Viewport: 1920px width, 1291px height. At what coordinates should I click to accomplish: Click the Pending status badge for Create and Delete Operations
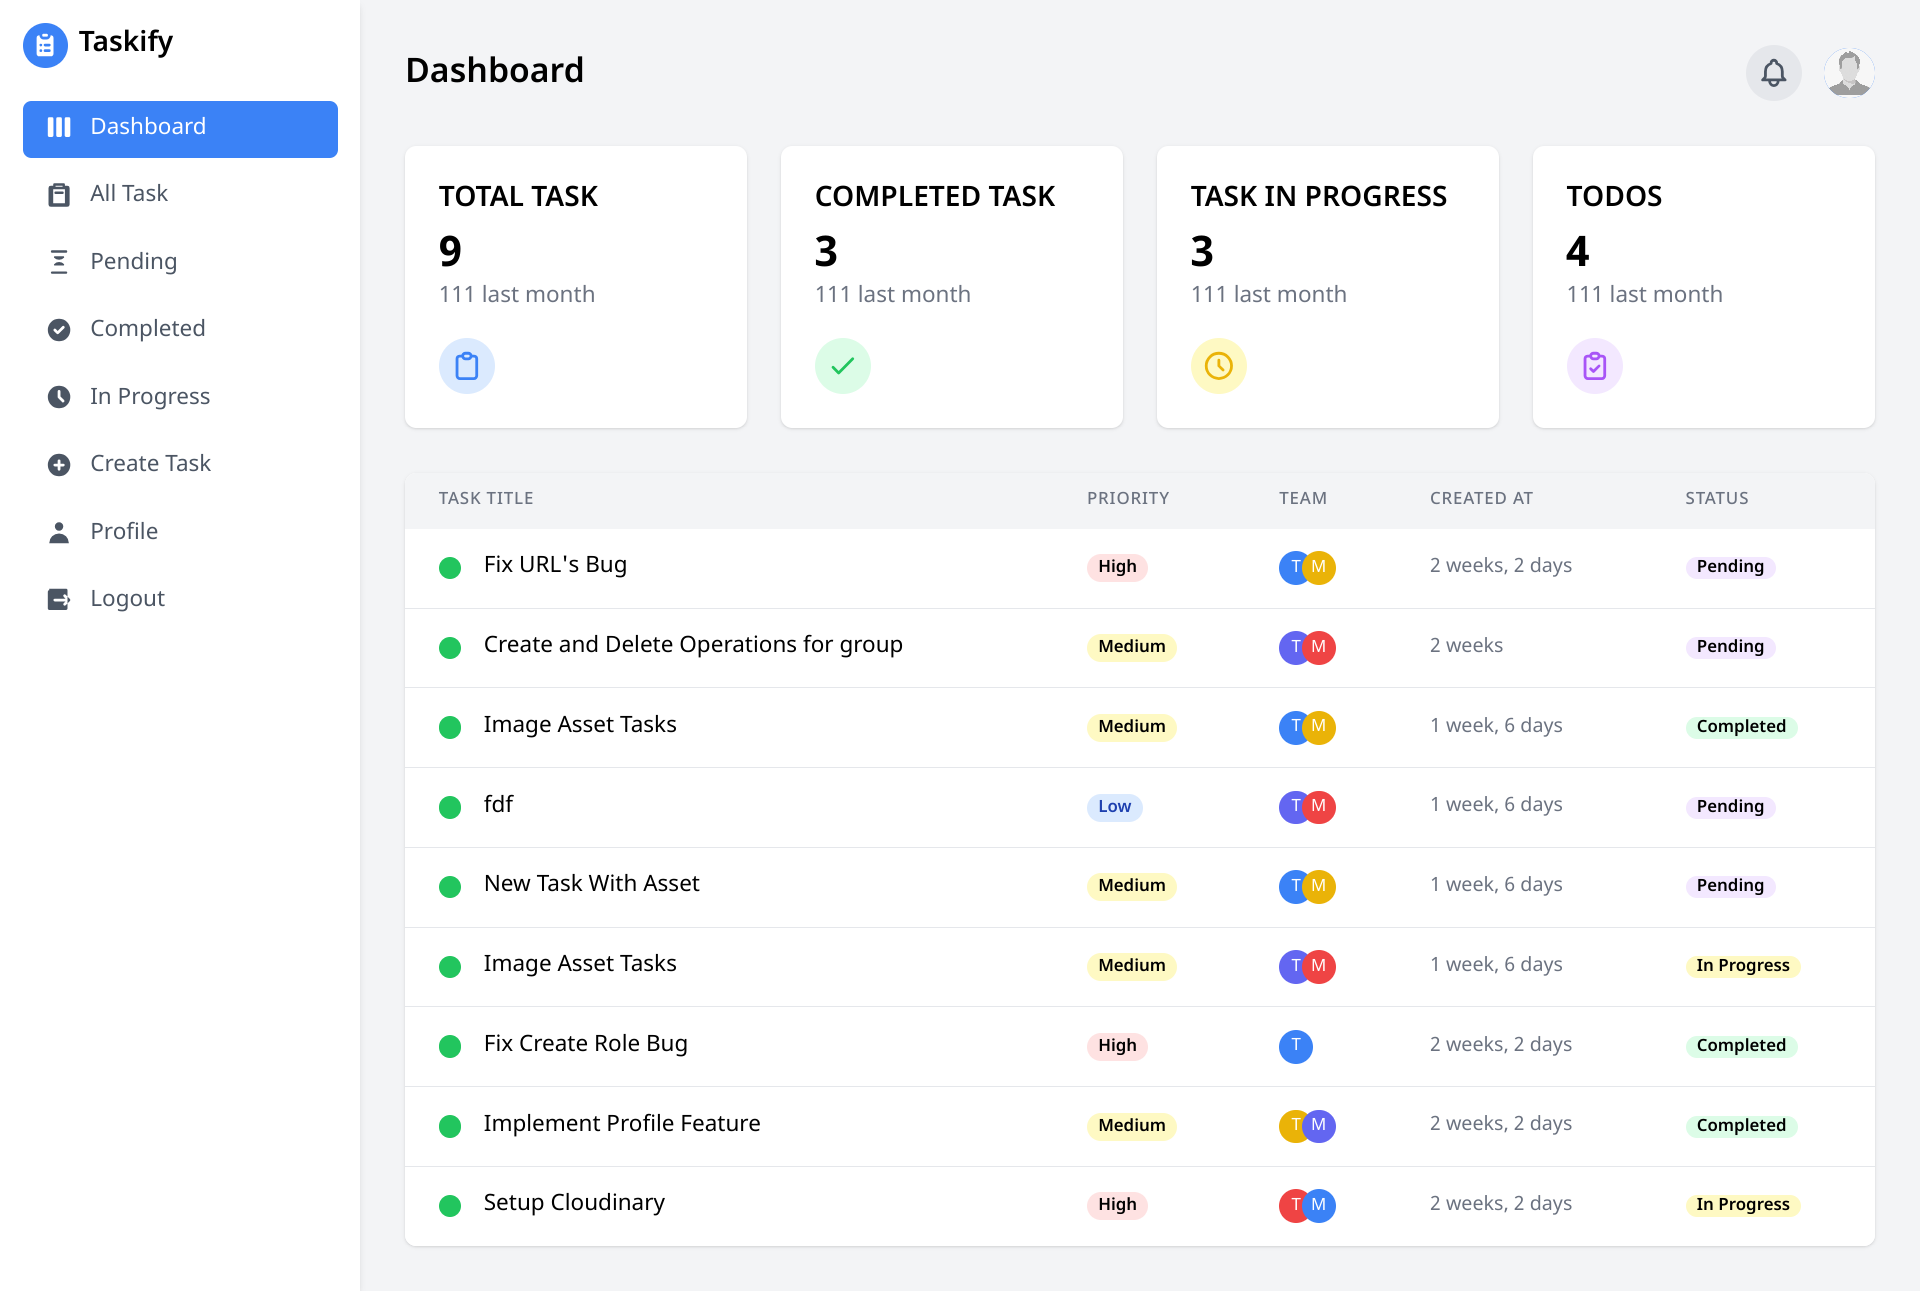click(1731, 646)
